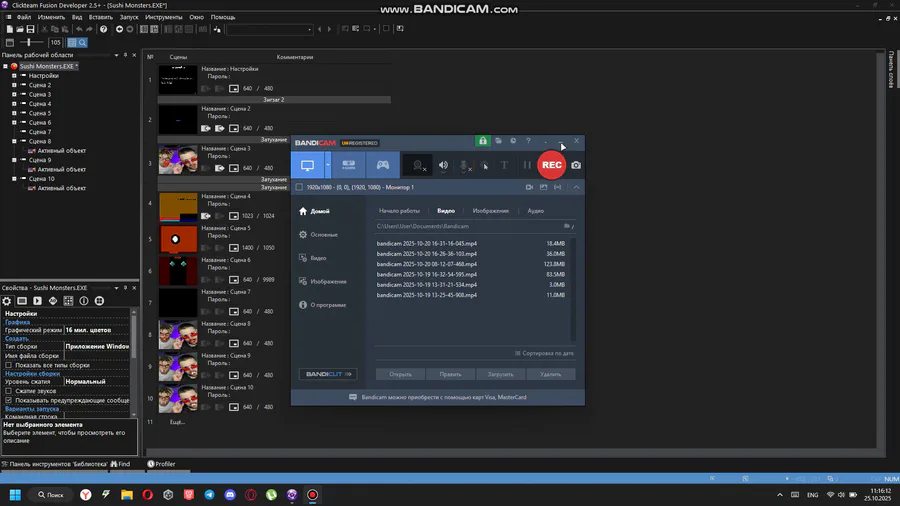Click video camera icon in Bandicam monitor bar

529,187
